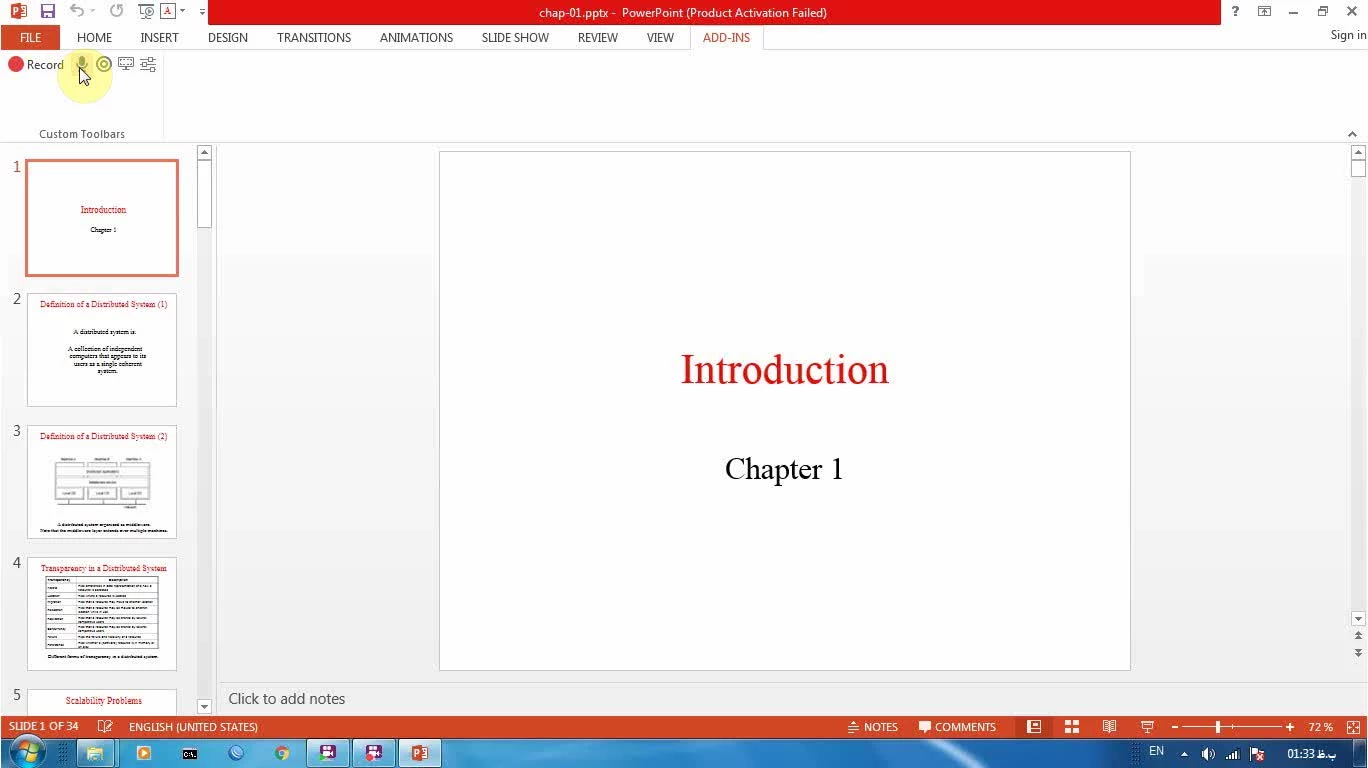Click the screen region selection icon
Image resolution: width=1368 pixels, height=768 pixels.
coord(126,64)
